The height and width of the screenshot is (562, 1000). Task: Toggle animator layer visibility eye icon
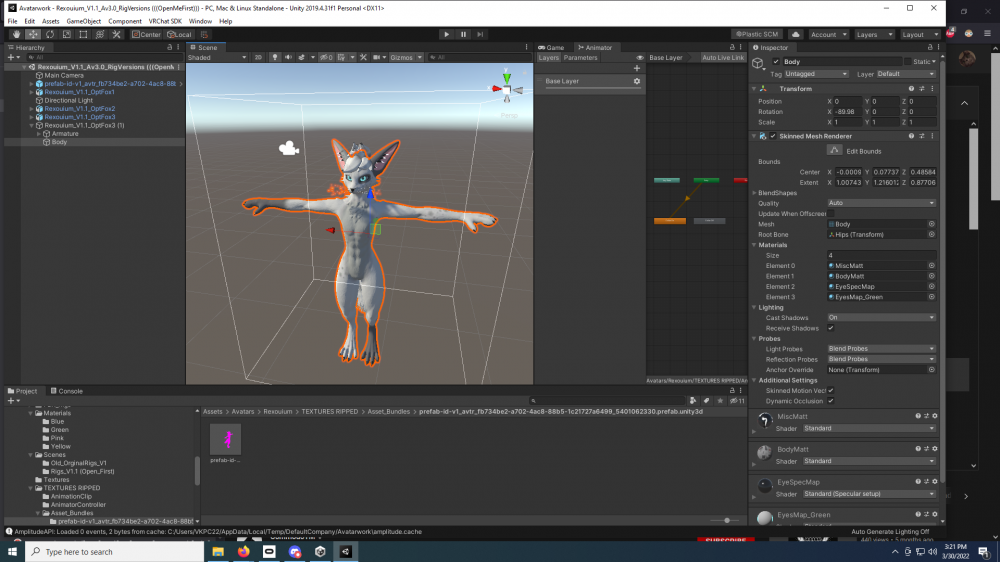[640, 57]
